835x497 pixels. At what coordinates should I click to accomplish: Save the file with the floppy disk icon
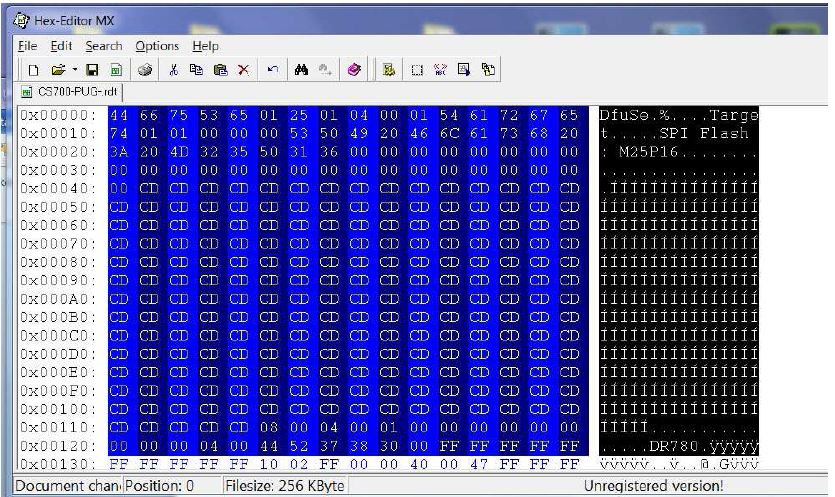coord(92,70)
